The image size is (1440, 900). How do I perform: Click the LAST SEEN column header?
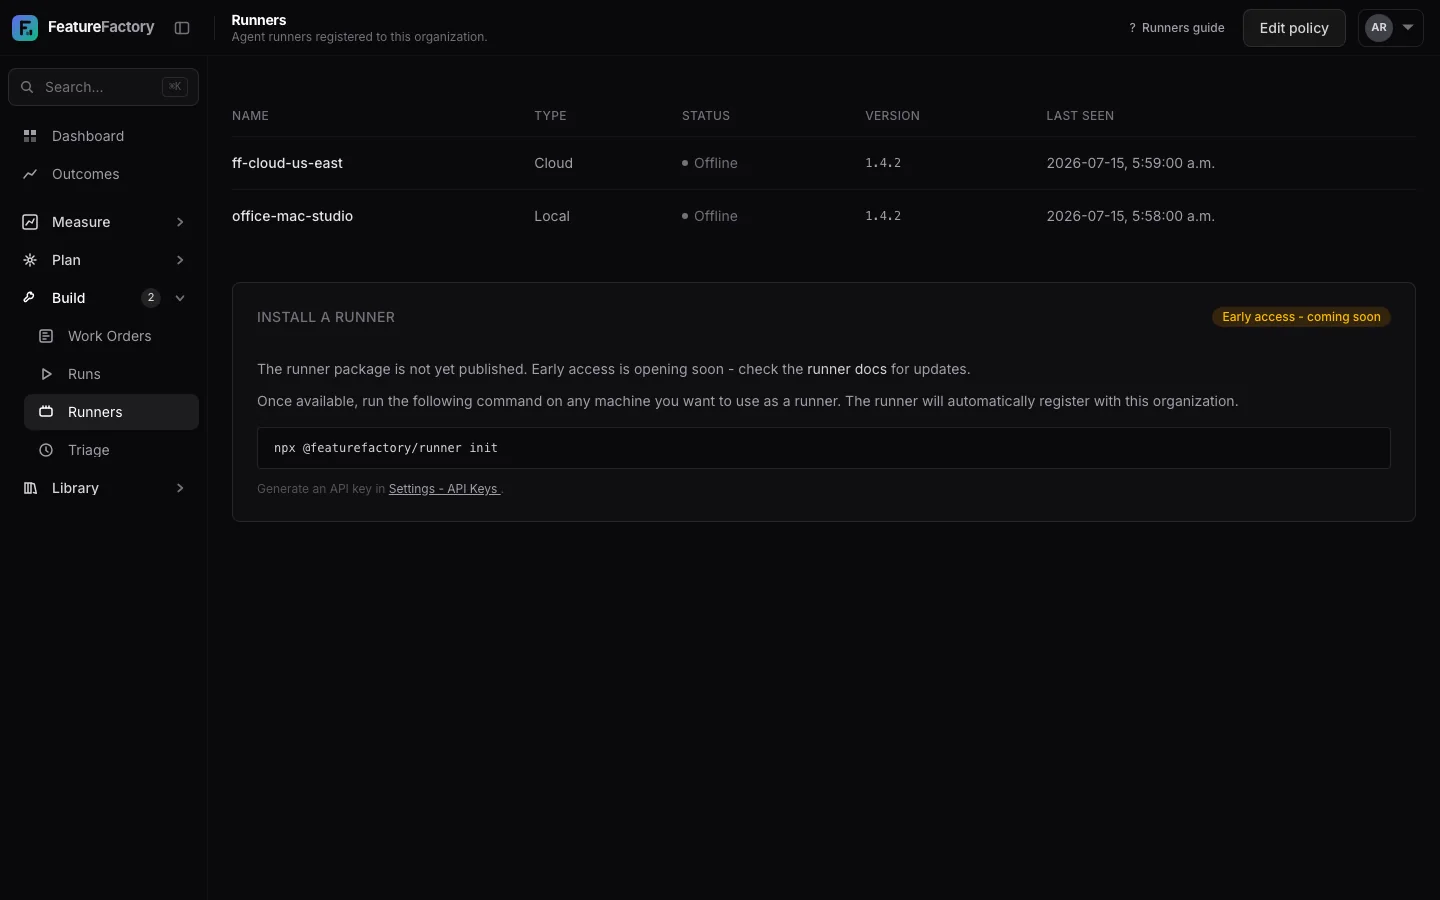[1080, 116]
